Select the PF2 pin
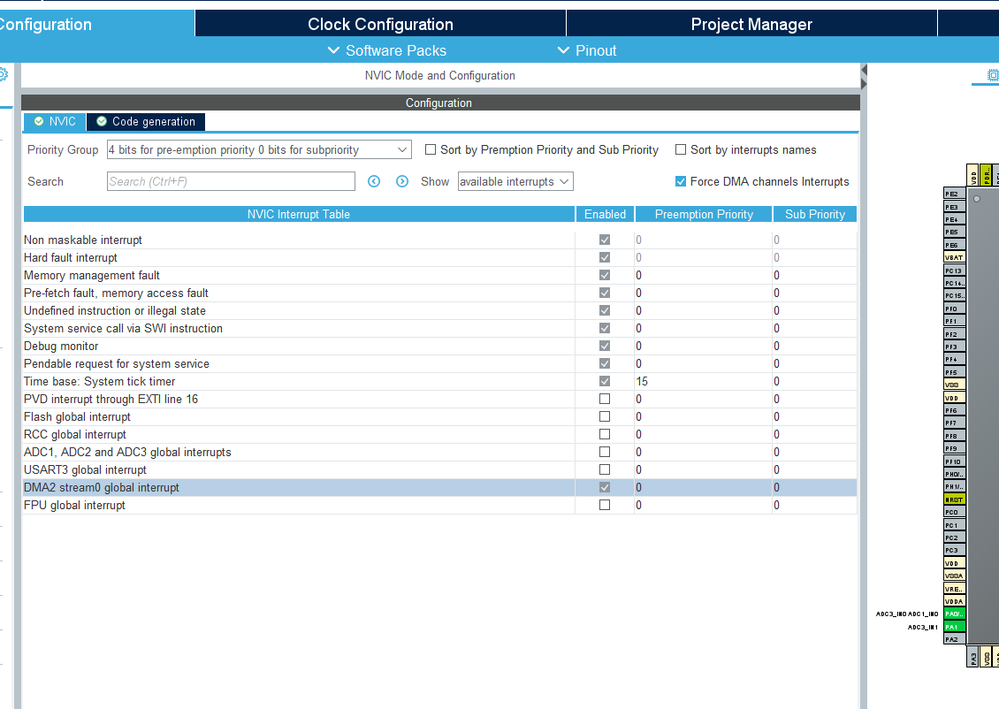Screen dimensions: 999x709 point(954,334)
